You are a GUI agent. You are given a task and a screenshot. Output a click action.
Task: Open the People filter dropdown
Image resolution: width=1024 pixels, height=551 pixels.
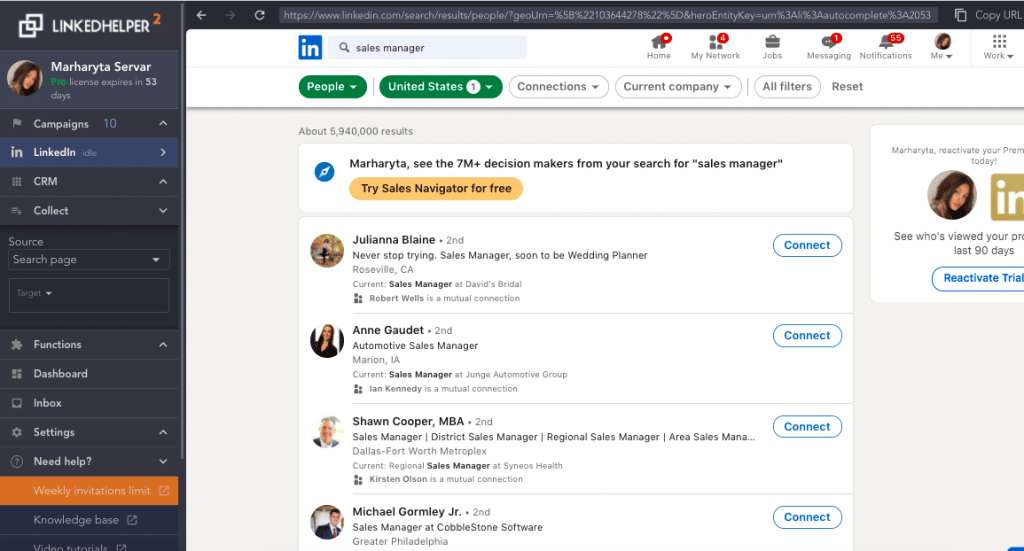[333, 87]
